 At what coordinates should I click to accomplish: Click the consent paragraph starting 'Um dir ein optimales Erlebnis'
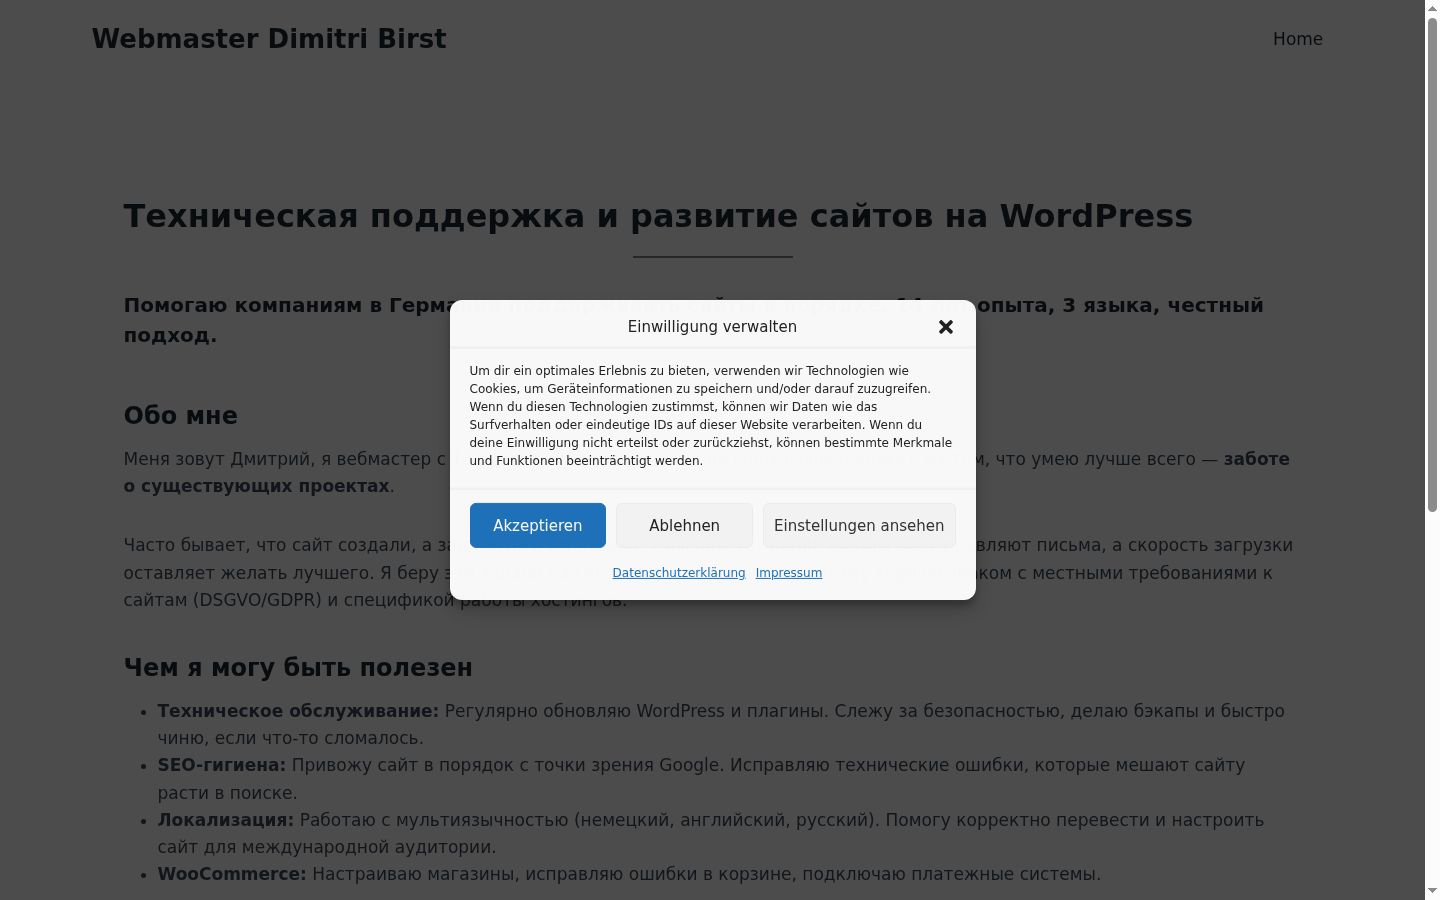(711, 416)
